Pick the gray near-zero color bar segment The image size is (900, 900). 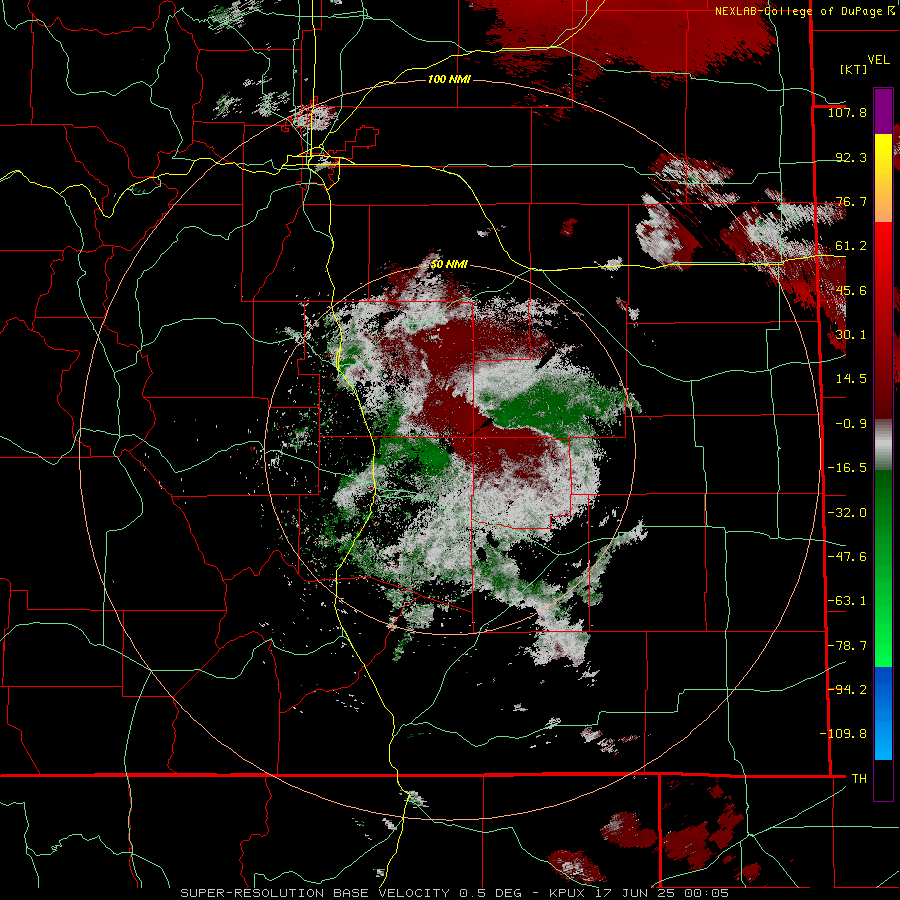(883, 445)
